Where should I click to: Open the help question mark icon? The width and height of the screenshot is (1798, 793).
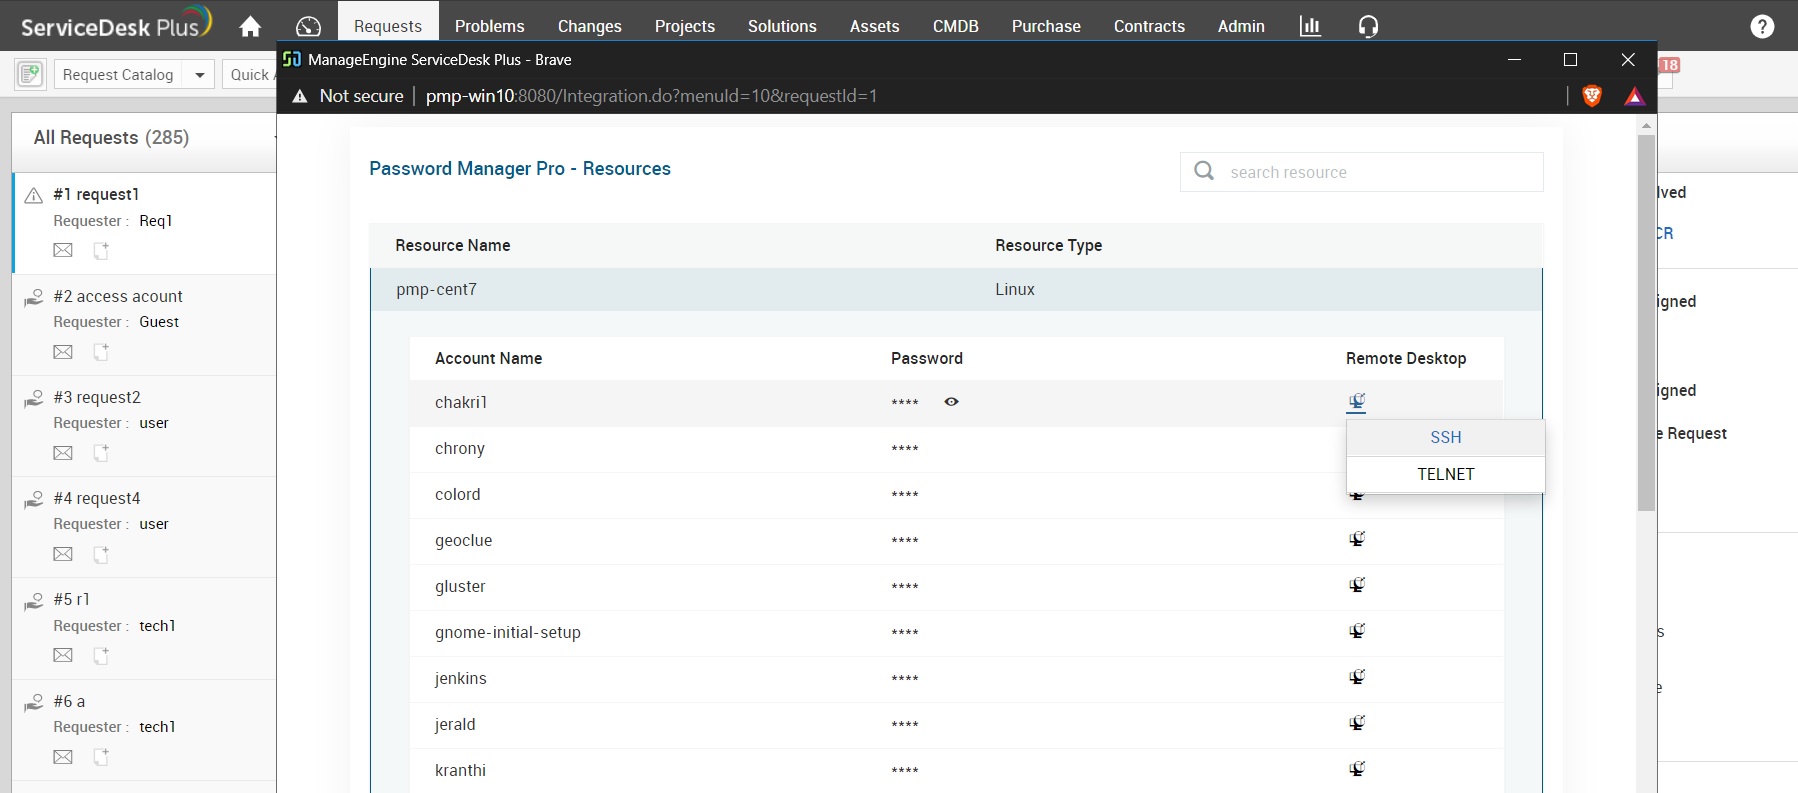[1762, 26]
